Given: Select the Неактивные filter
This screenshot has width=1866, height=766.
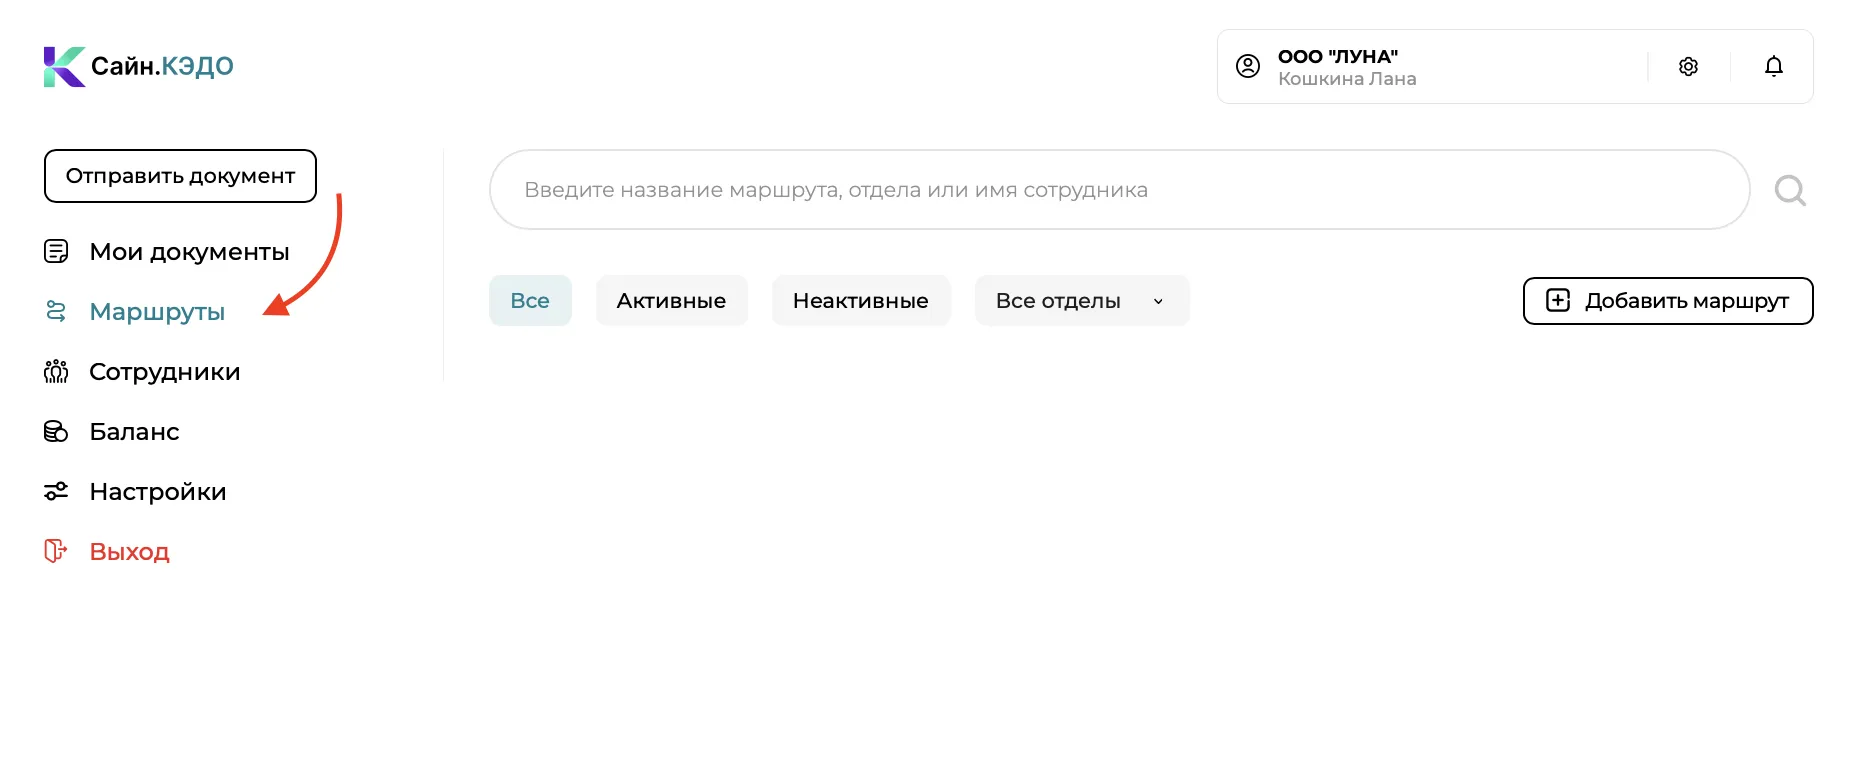Looking at the screenshot, I should (860, 301).
